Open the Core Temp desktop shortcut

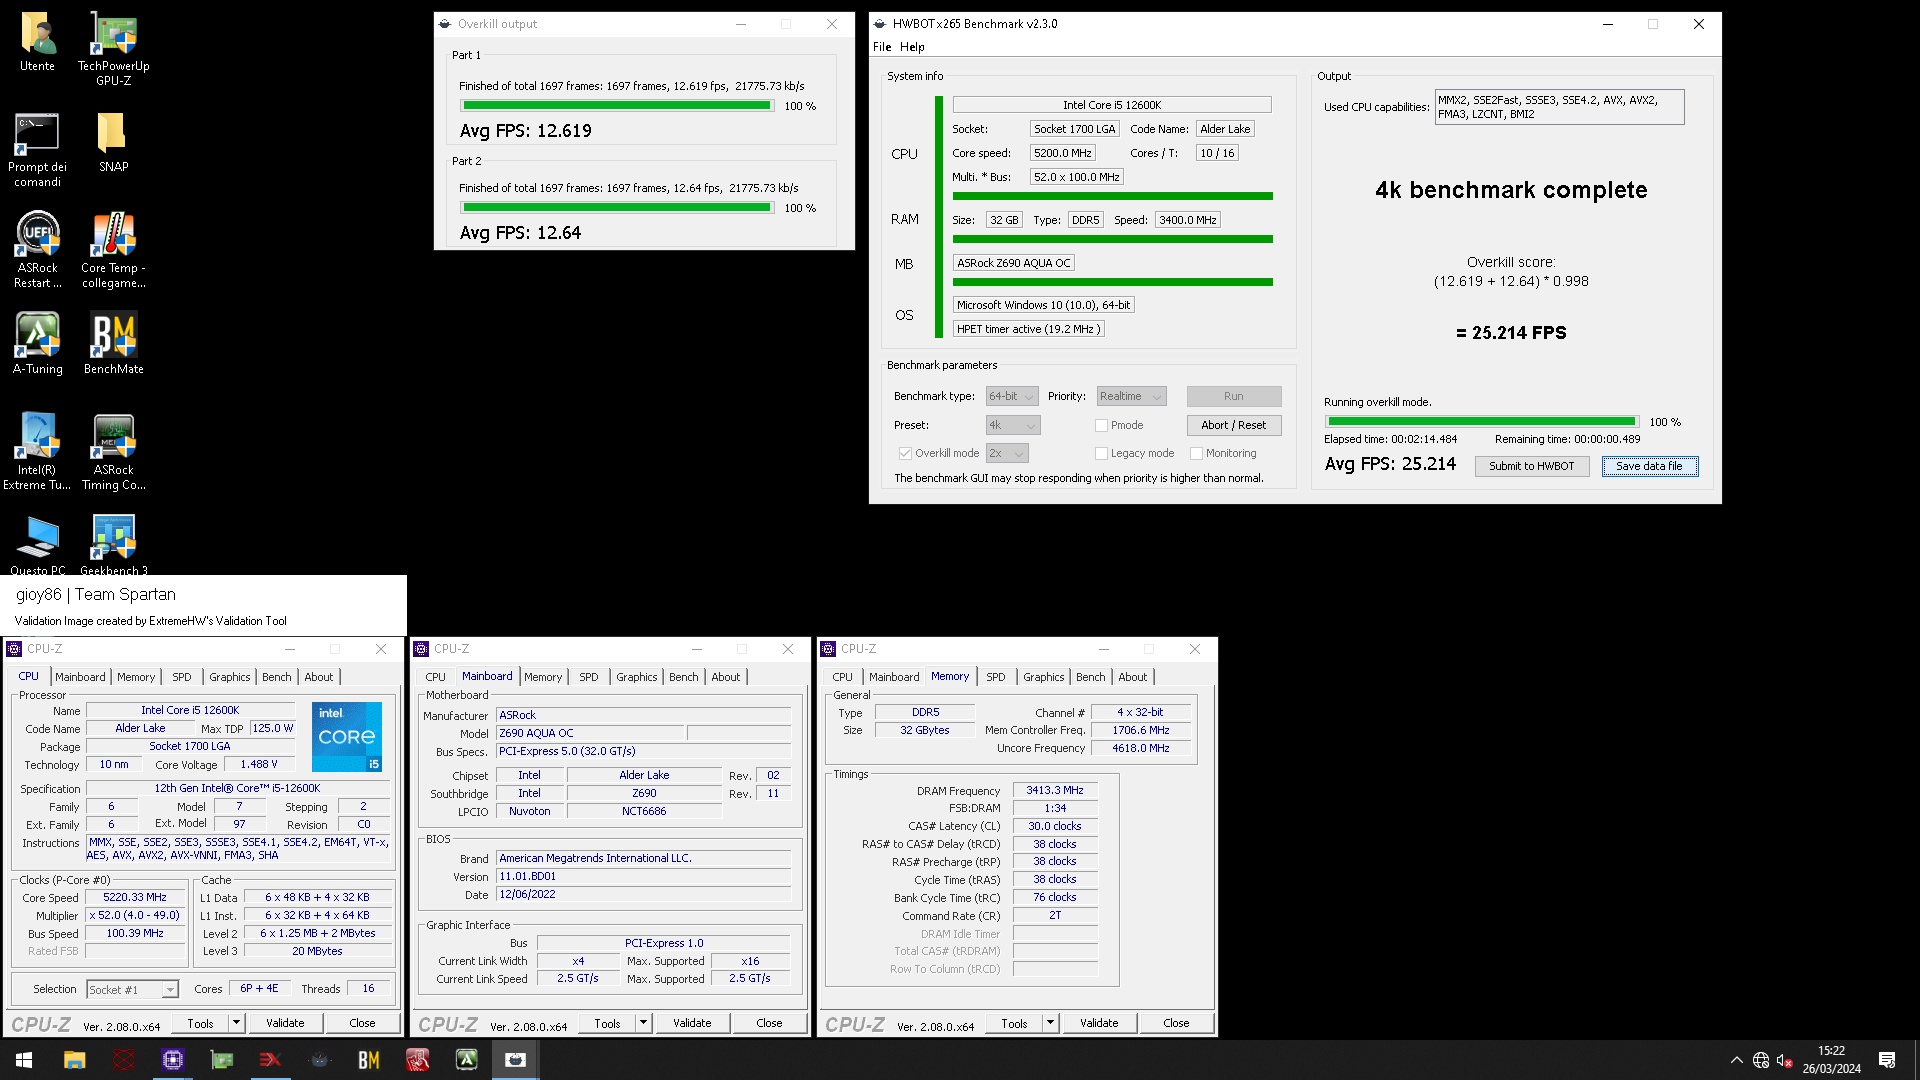tap(114, 251)
